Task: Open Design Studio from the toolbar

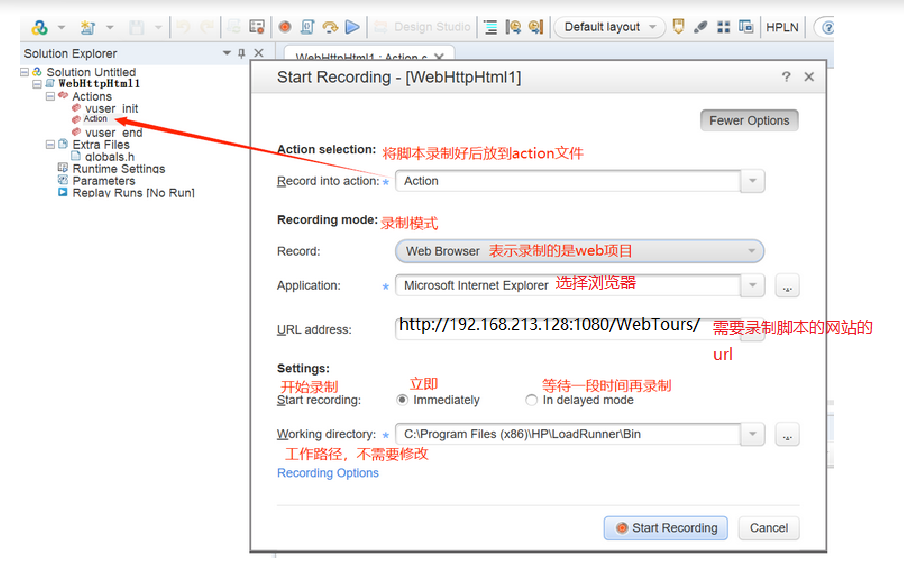Action: tap(423, 27)
